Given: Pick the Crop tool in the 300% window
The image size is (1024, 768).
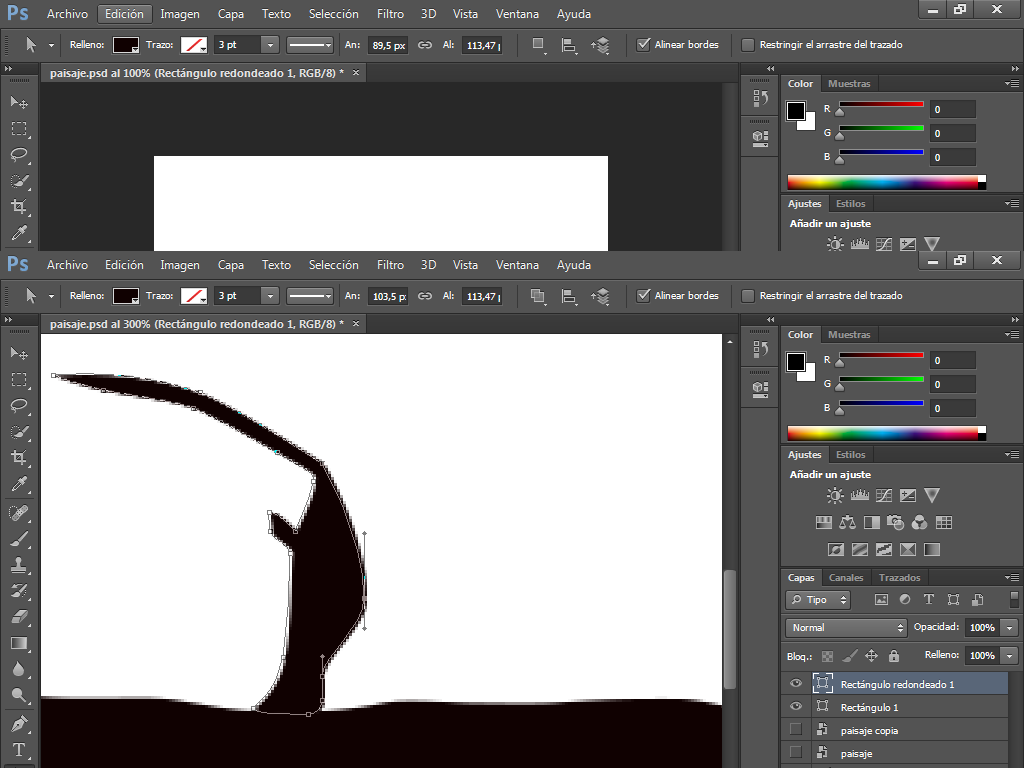Looking at the screenshot, I should 19,457.
